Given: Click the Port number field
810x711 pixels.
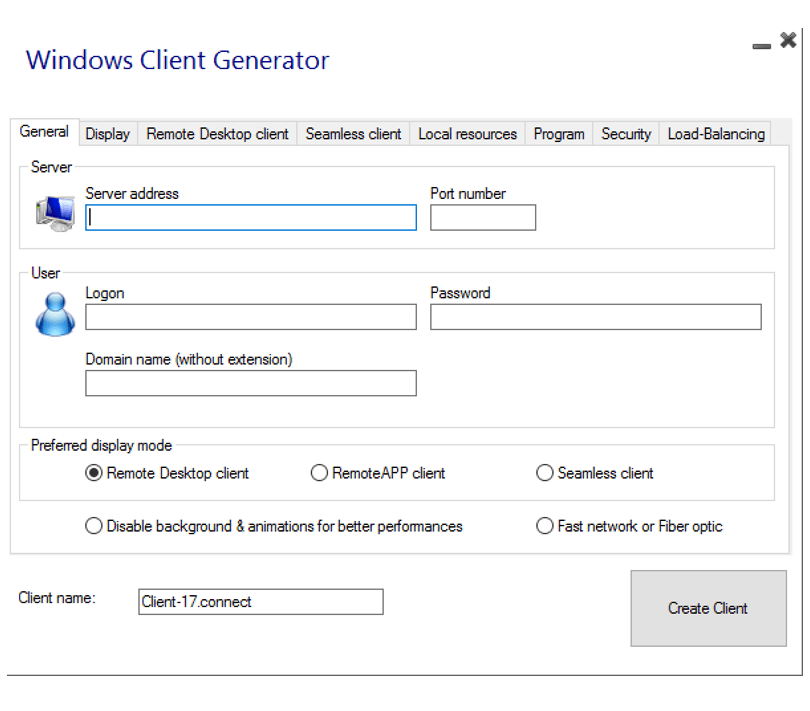Looking at the screenshot, I should pyautogui.click(x=483, y=217).
